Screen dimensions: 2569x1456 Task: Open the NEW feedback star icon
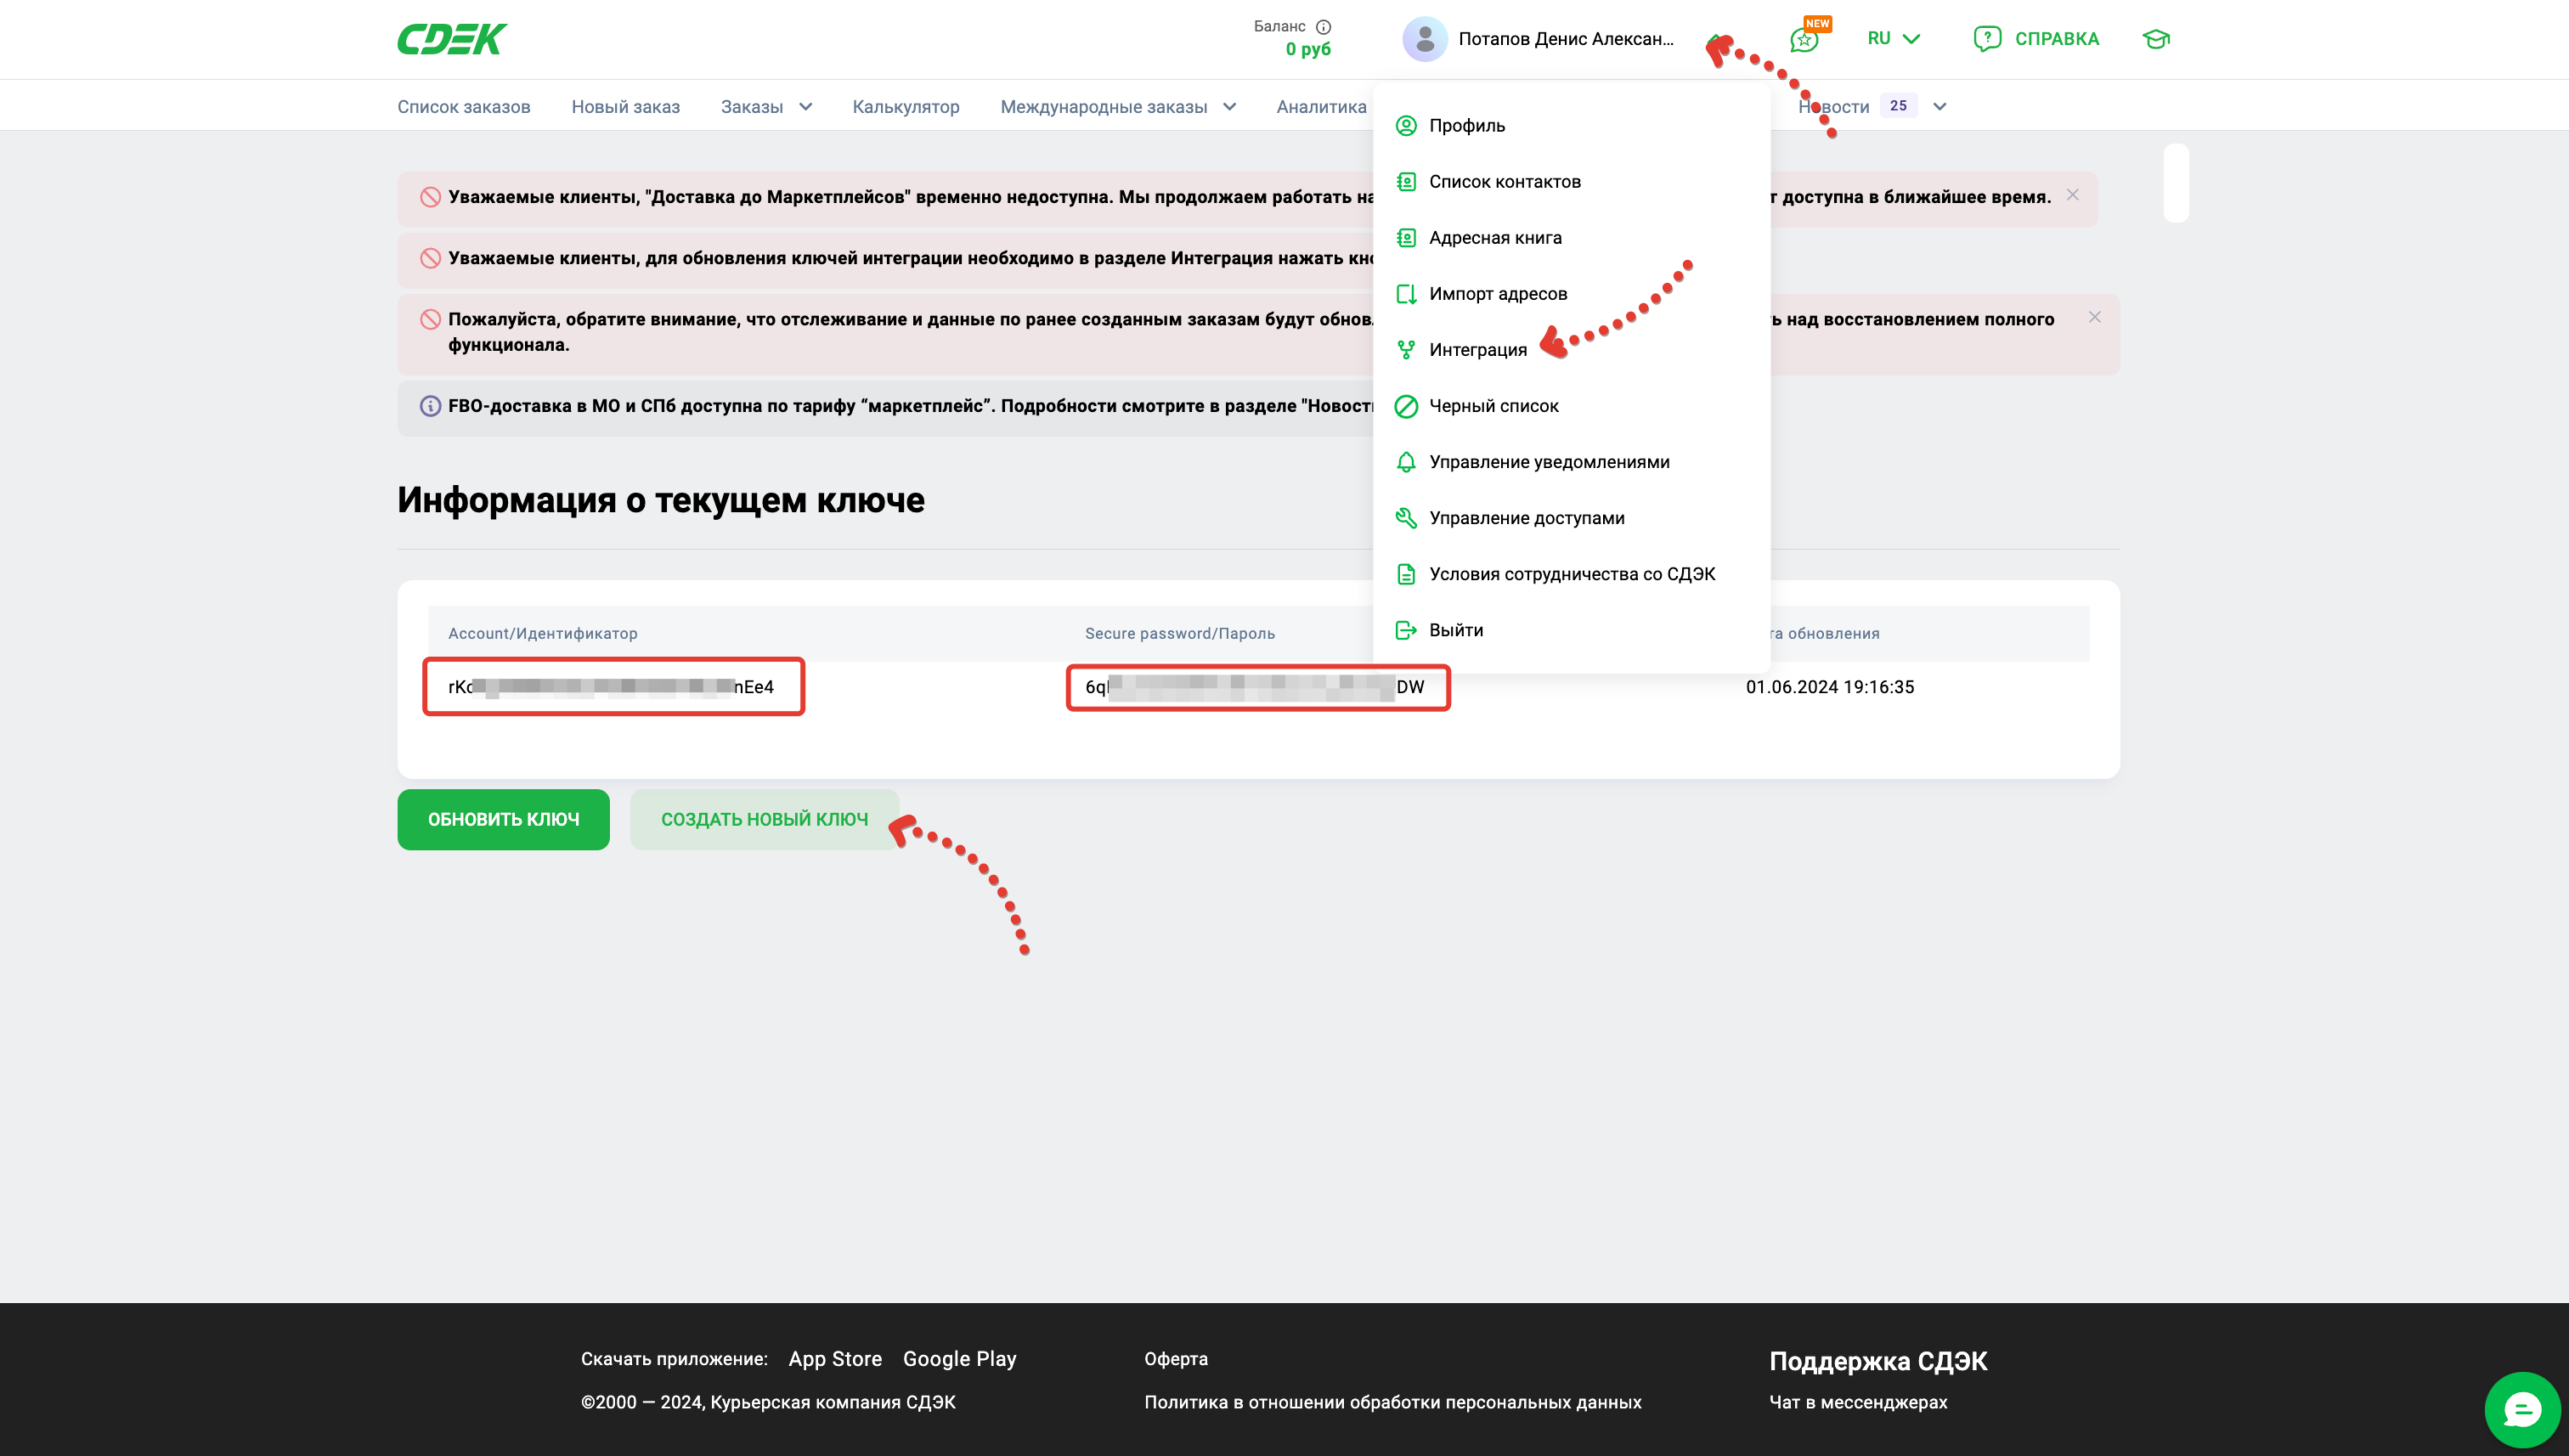coord(1804,40)
